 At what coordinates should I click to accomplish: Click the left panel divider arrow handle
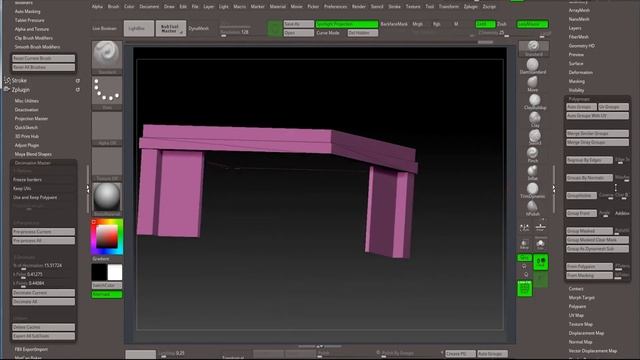tap(88, 189)
